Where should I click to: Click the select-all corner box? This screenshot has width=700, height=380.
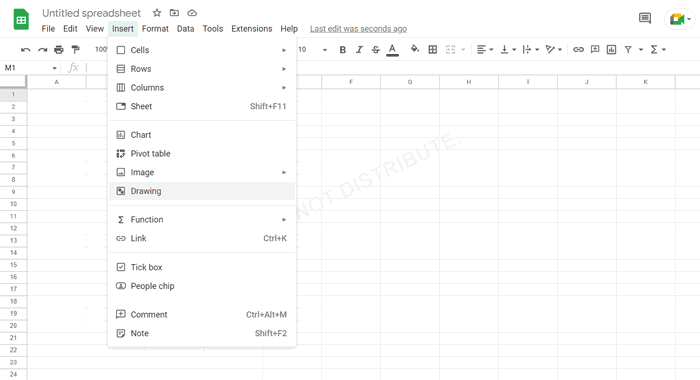[13, 82]
